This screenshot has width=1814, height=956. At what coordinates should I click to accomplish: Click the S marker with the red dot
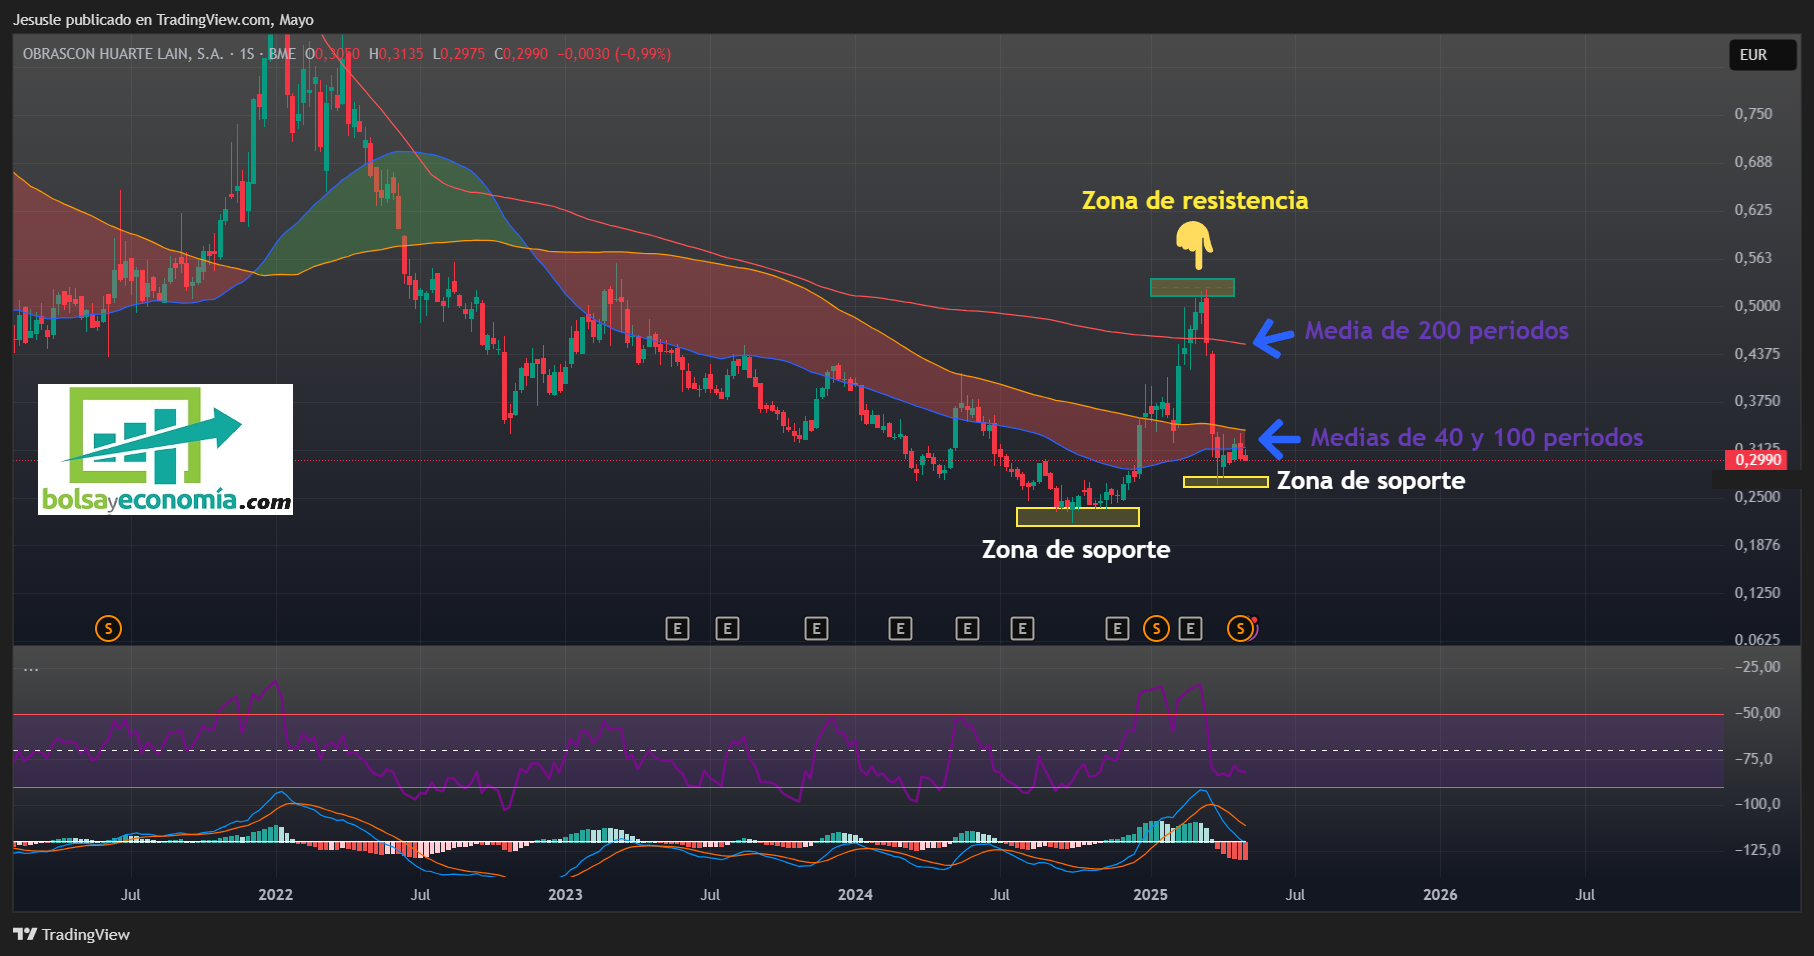tap(1241, 628)
